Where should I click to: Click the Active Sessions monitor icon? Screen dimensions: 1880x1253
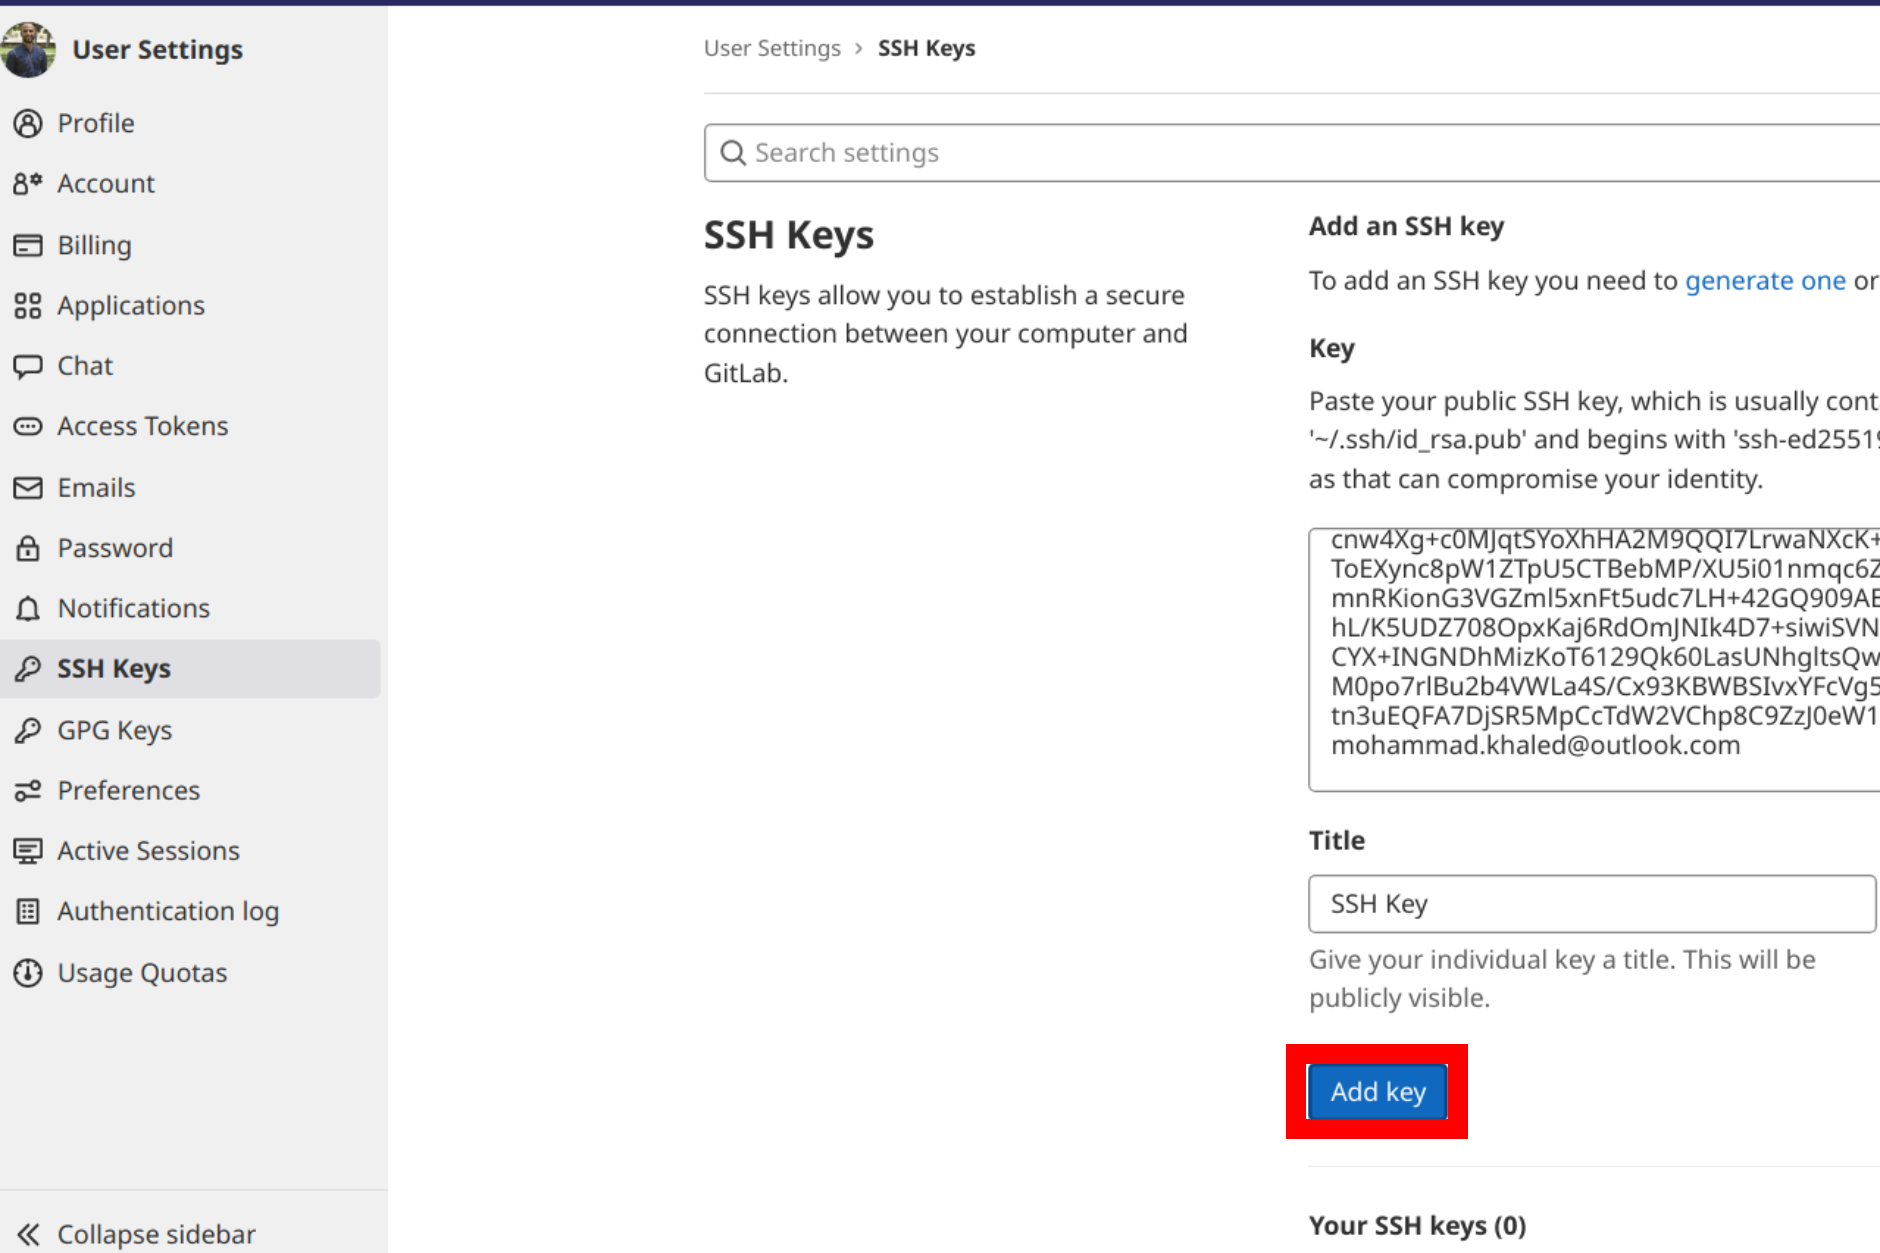coord(28,850)
